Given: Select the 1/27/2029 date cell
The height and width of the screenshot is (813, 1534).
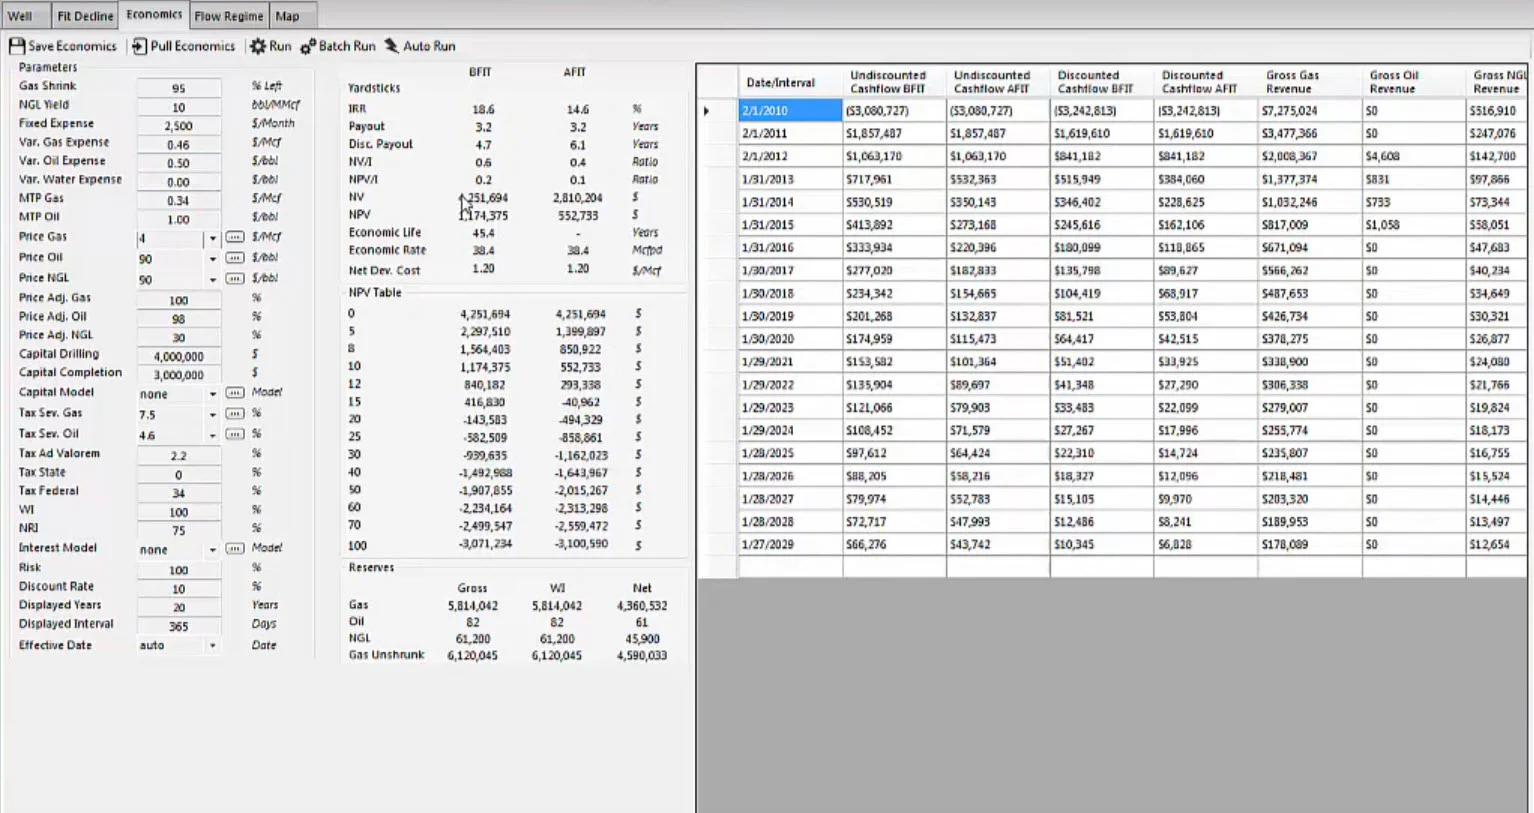Looking at the screenshot, I should click(790, 544).
